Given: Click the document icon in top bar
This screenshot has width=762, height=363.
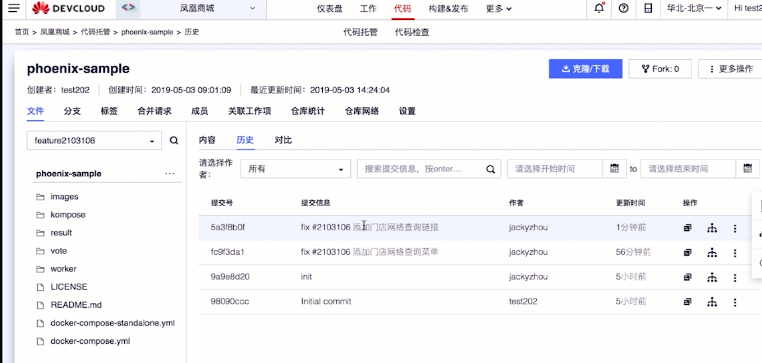Looking at the screenshot, I should [x=648, y=8].
